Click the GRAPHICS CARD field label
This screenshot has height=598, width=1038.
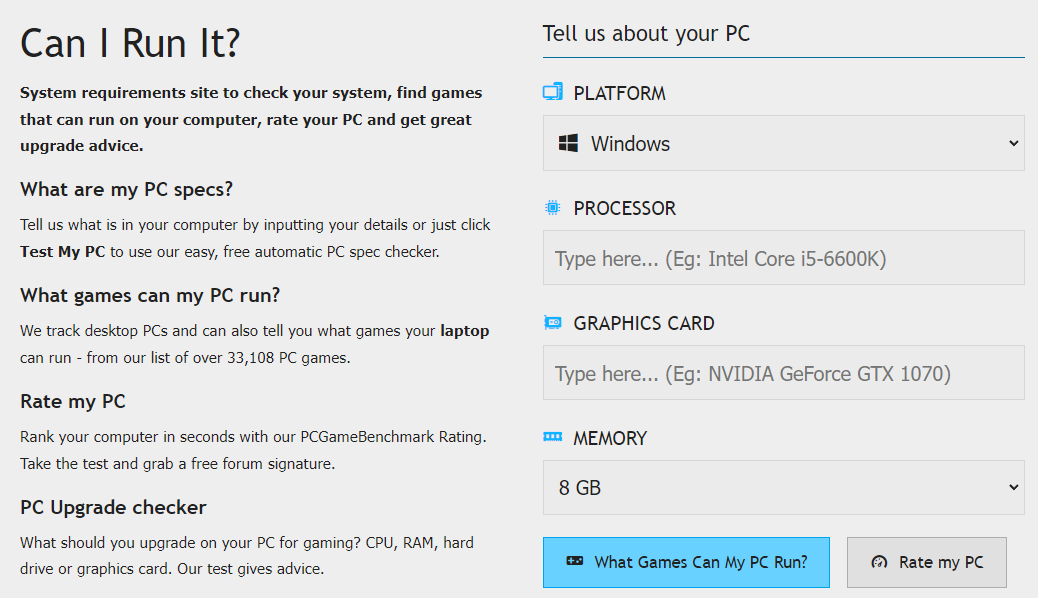tap(644, 323)
